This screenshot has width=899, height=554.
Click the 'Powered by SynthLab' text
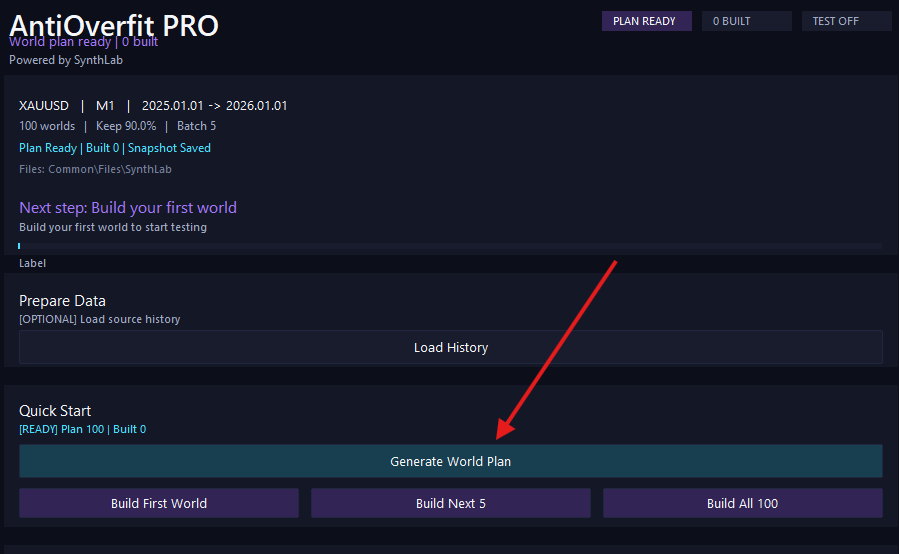(66, 60)
